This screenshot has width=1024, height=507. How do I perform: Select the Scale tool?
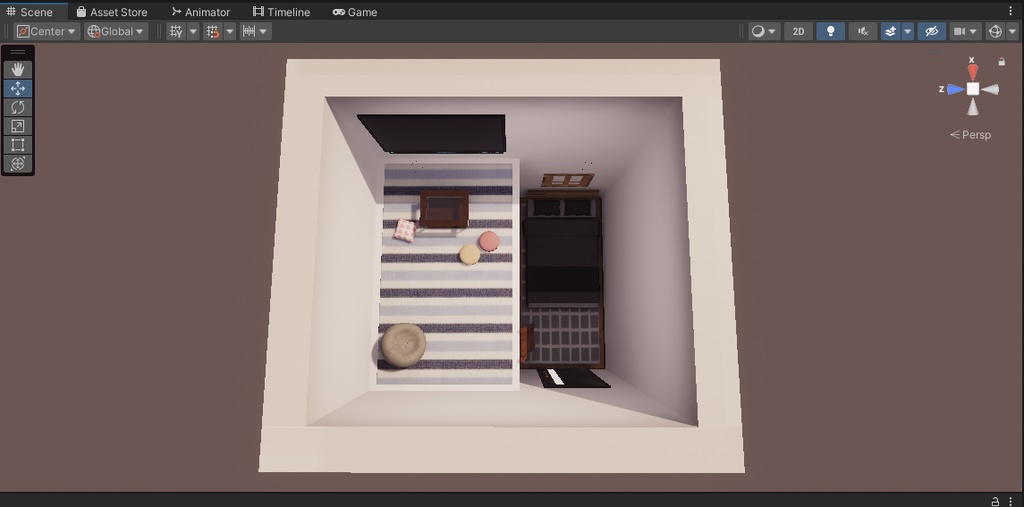(18, 126)
